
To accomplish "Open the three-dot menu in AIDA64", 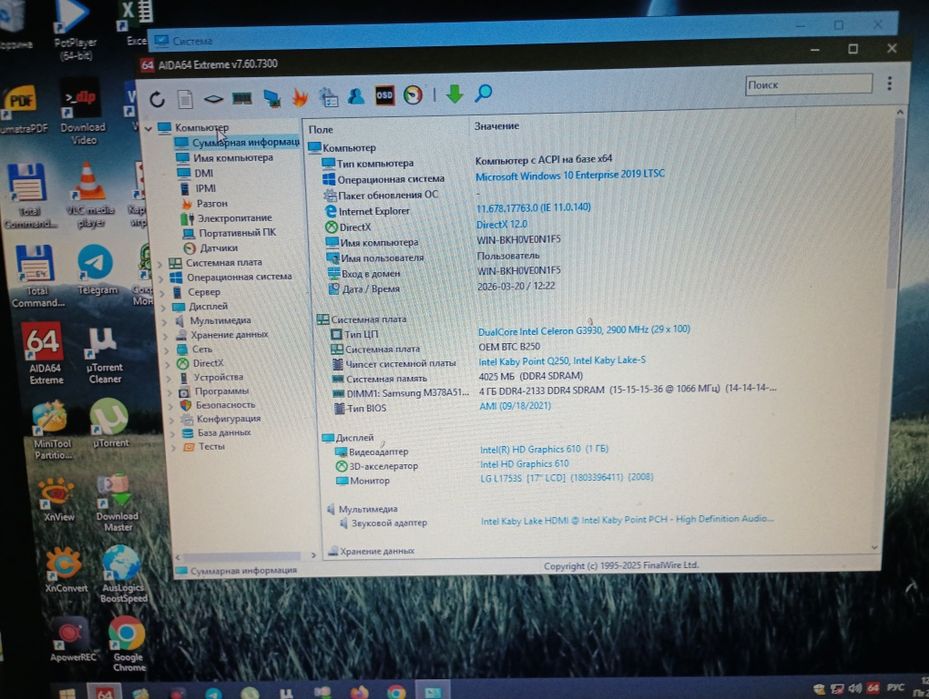I will click(889, 84).
